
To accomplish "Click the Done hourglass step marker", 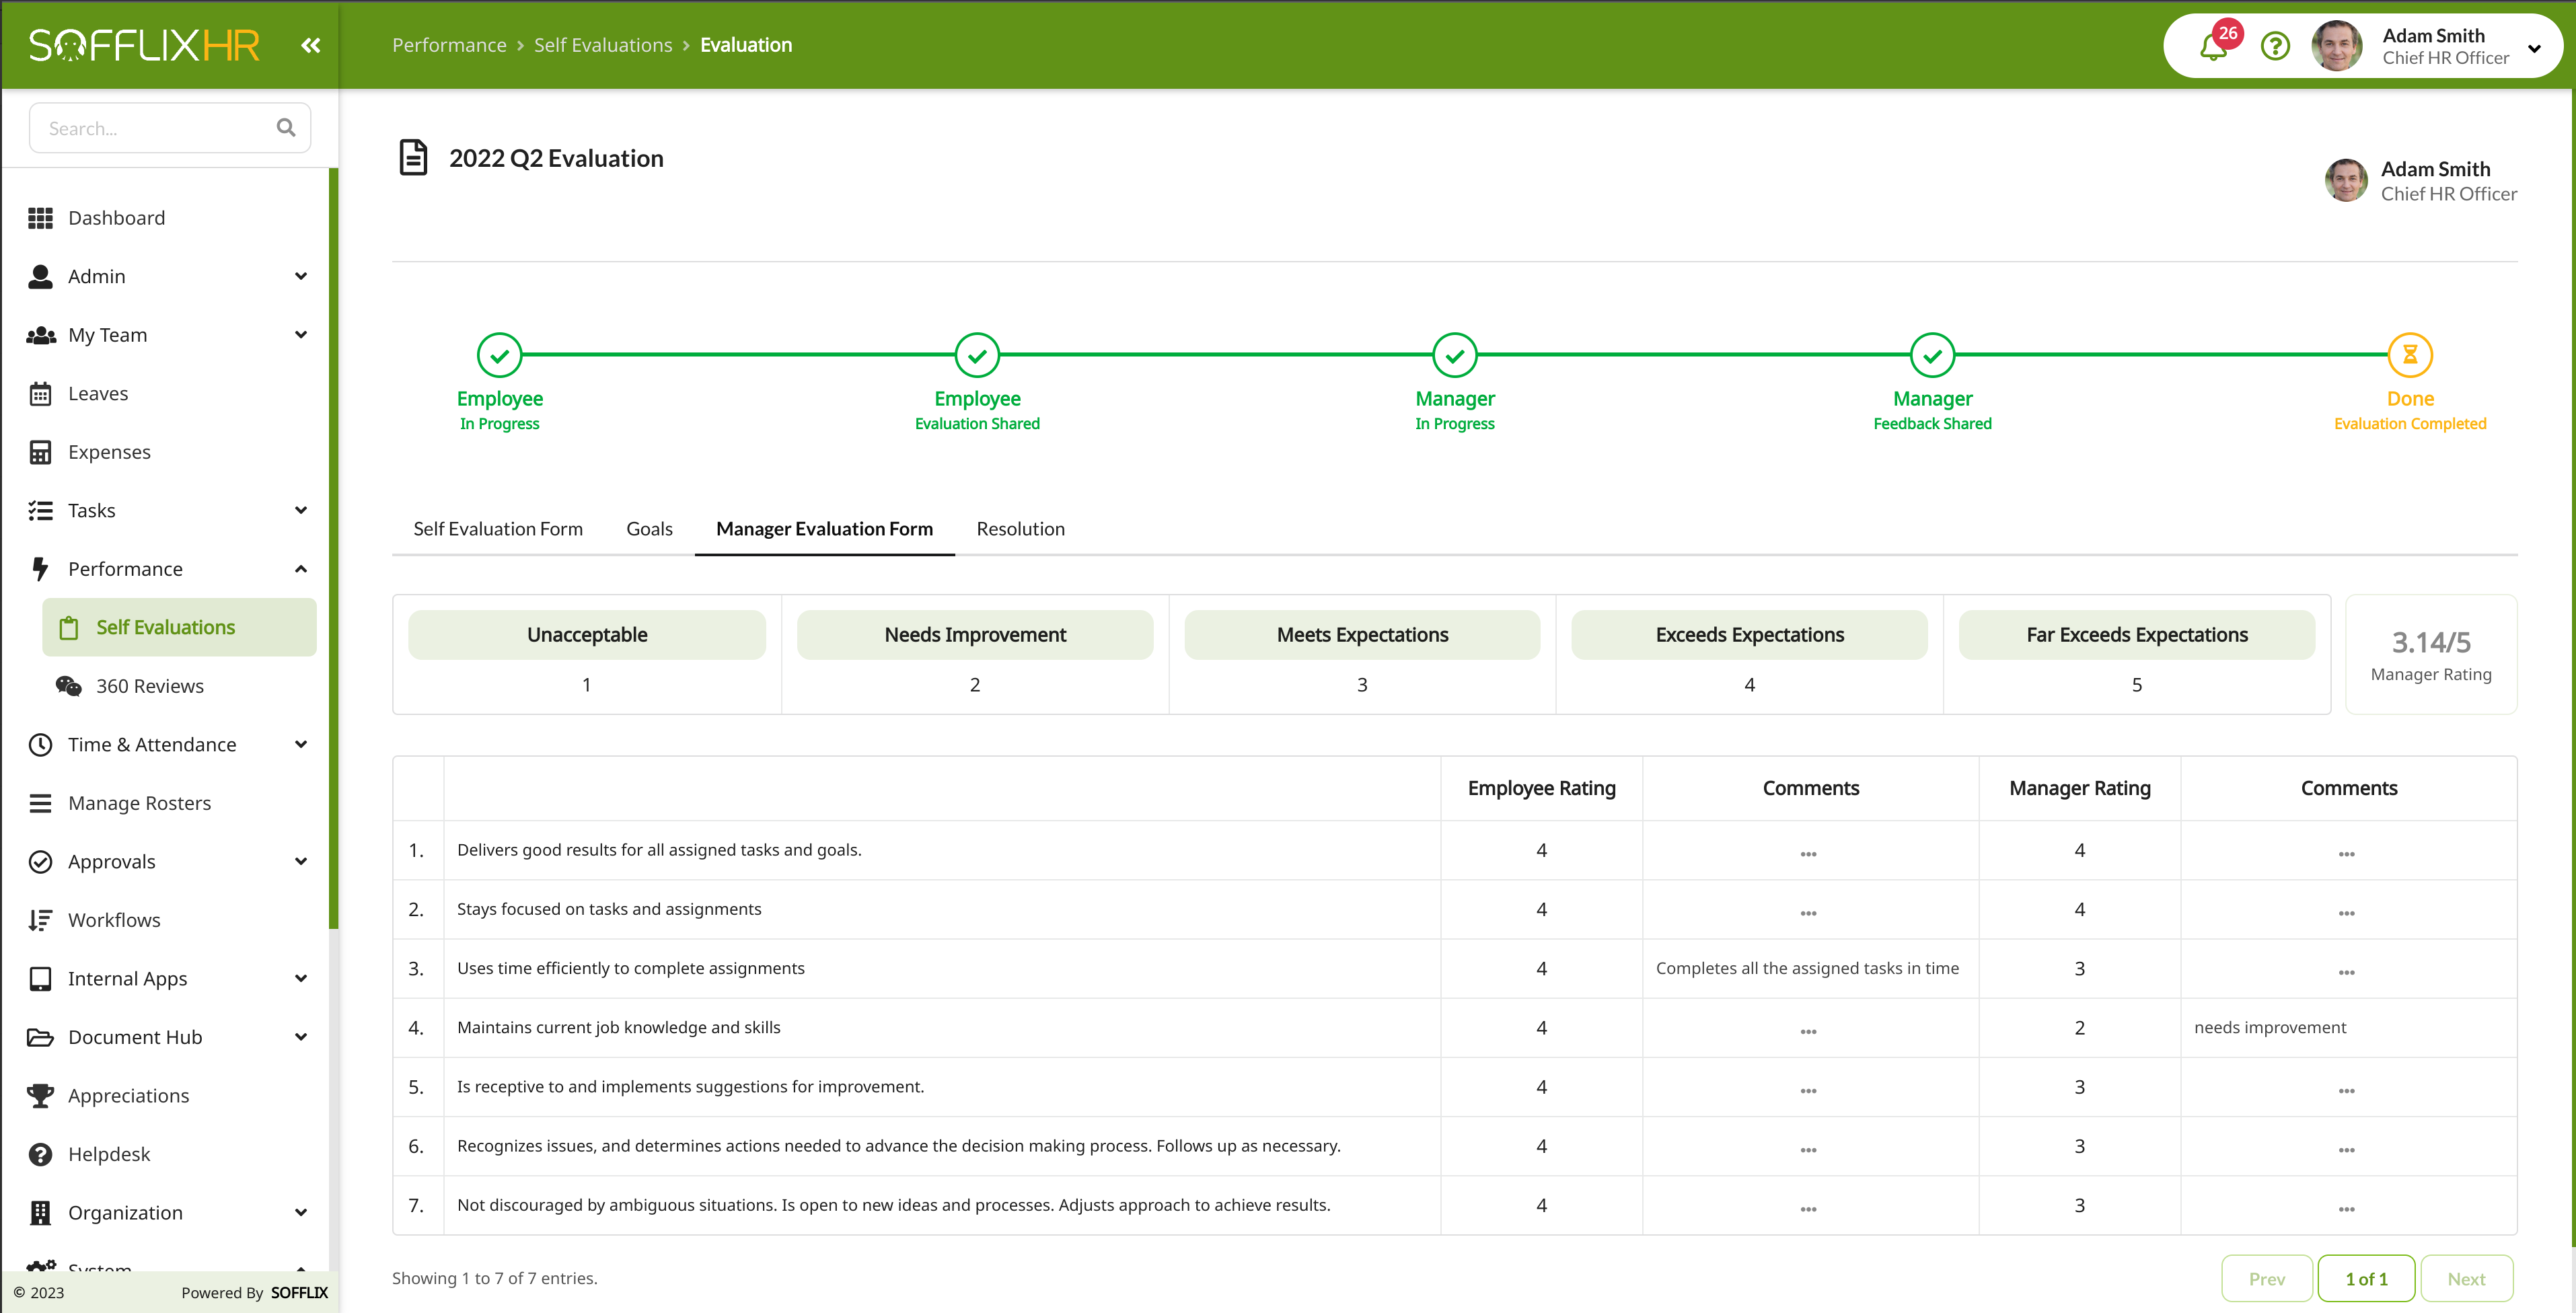I will pyautogui.click(x=2409, y=355).
